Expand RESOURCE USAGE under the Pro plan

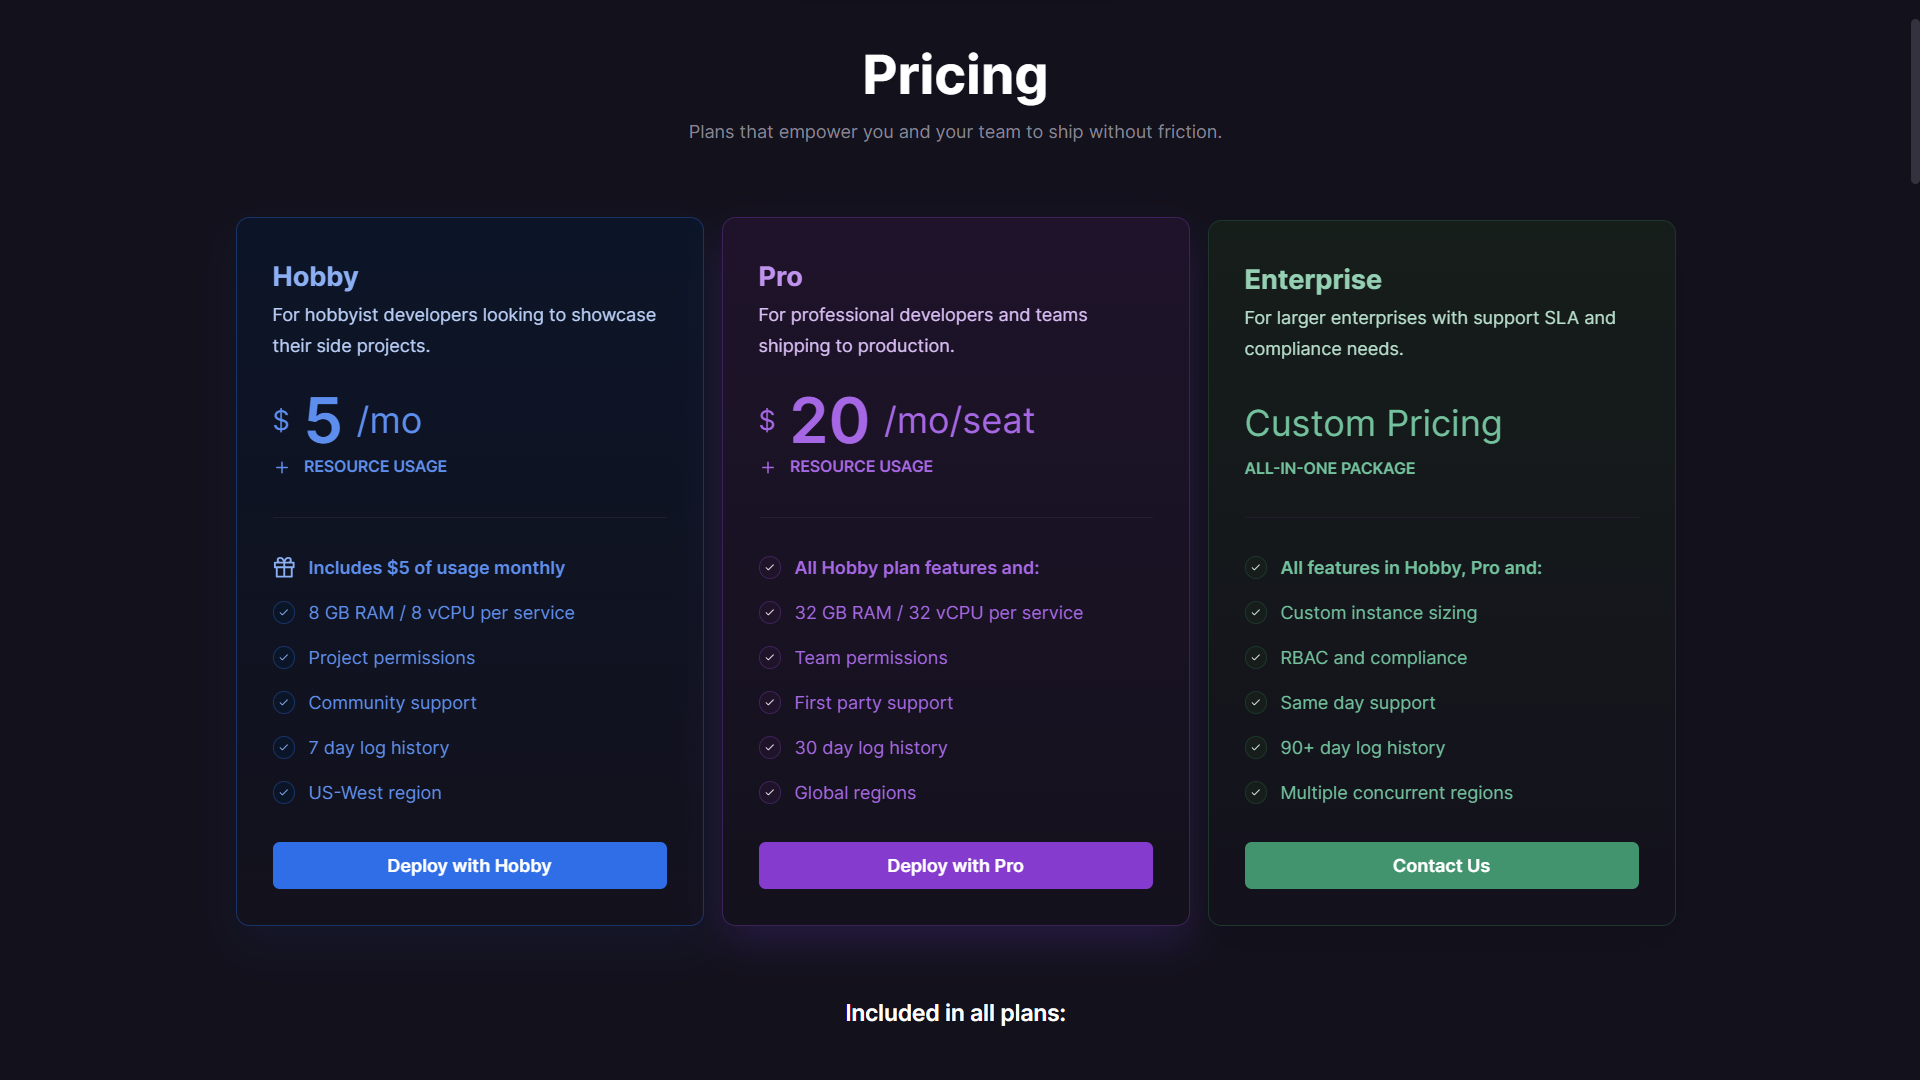[x=846, y=466]
